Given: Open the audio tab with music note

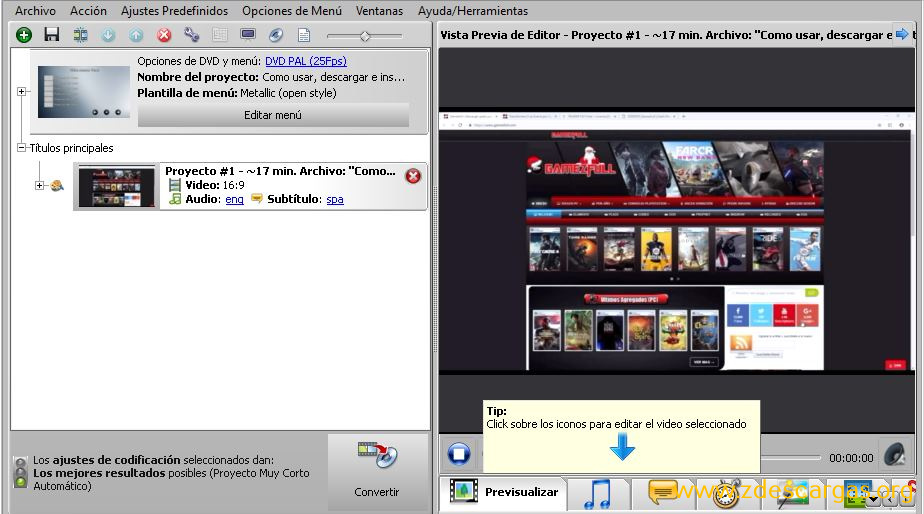Looking at the screenshot, I should [x=598, y=494].
